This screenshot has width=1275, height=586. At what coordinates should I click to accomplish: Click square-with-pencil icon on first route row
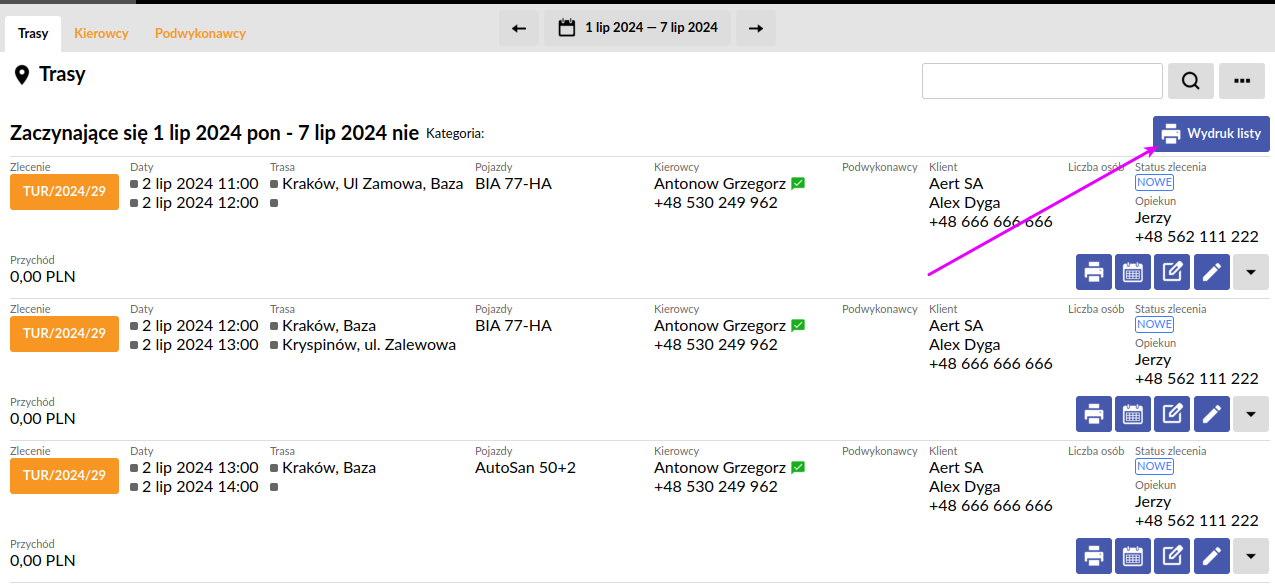(1172, 272)
